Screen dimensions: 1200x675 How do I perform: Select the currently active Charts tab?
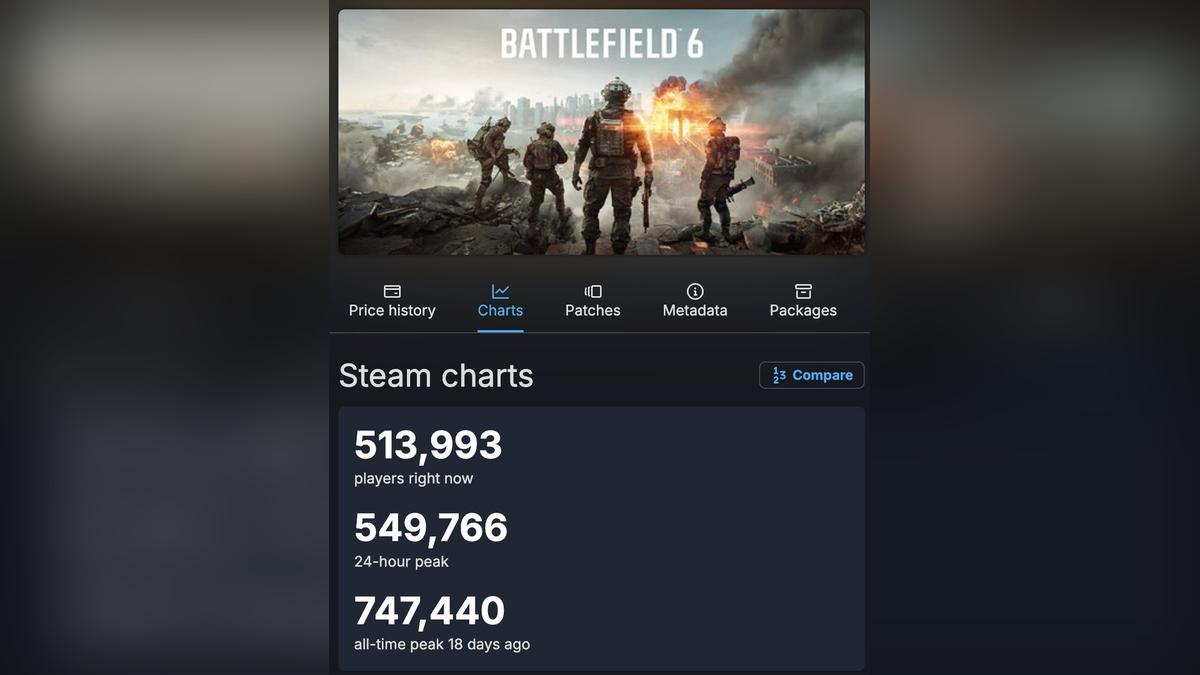[x=500, y=300]
